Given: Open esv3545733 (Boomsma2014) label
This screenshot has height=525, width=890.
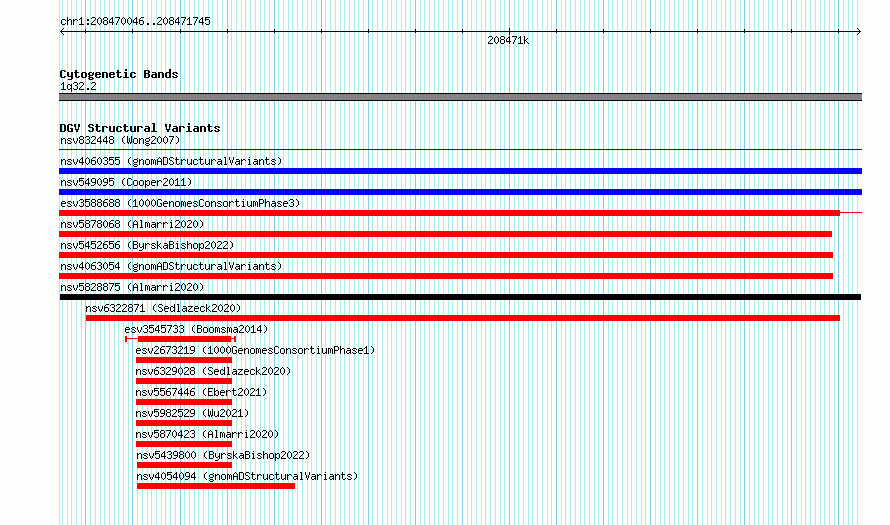Looking at the screenshot, I should pos(196,329).
